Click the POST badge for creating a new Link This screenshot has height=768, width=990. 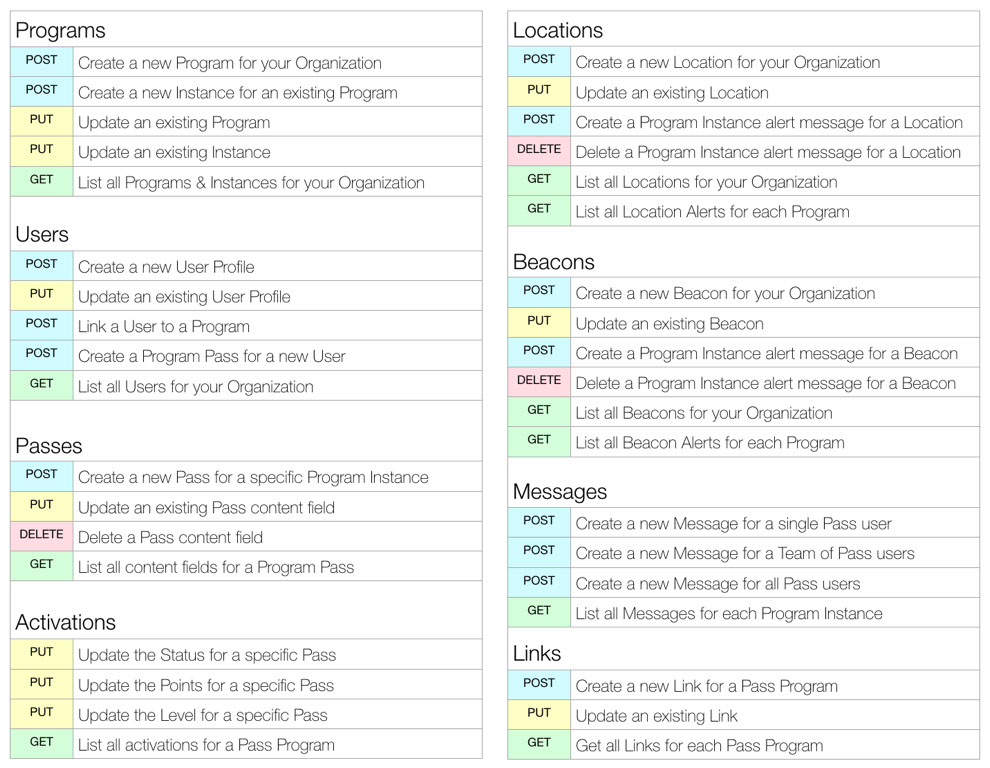pos(539,685)
